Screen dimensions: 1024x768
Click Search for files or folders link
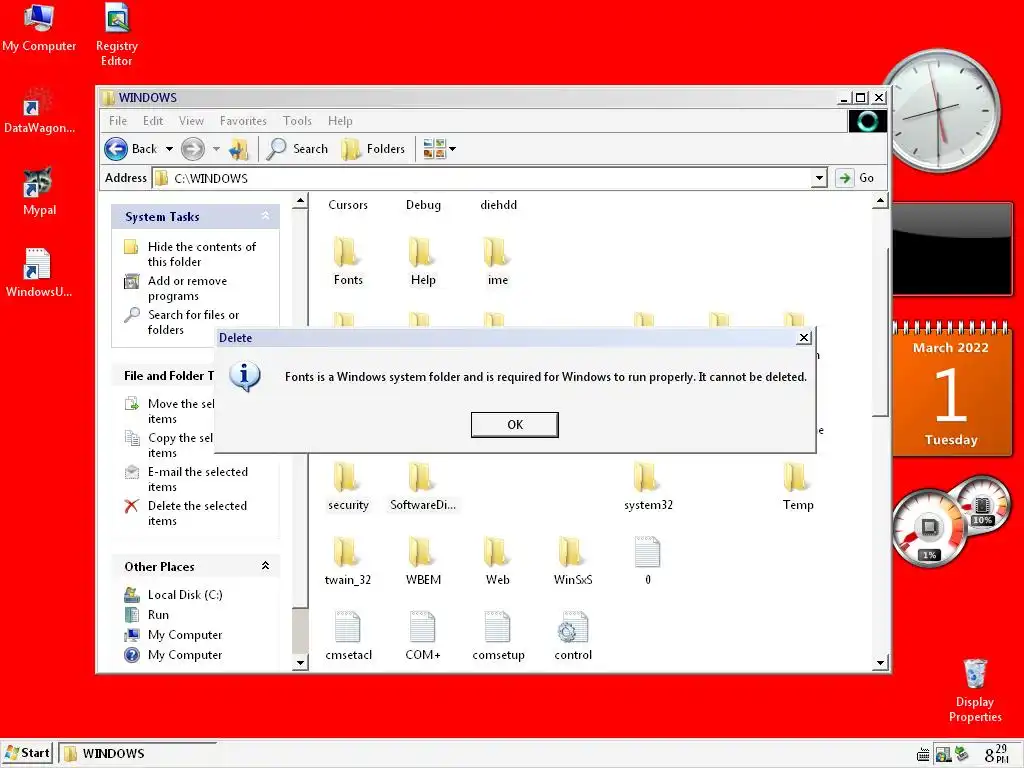tap(193, 322)
